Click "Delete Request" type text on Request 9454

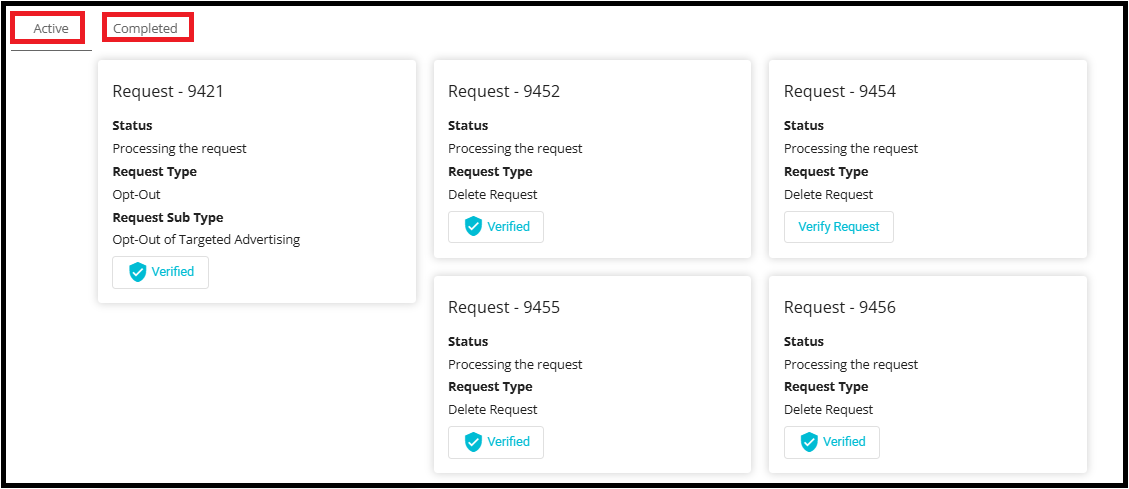pyautogui.click(x=828, y=195)
